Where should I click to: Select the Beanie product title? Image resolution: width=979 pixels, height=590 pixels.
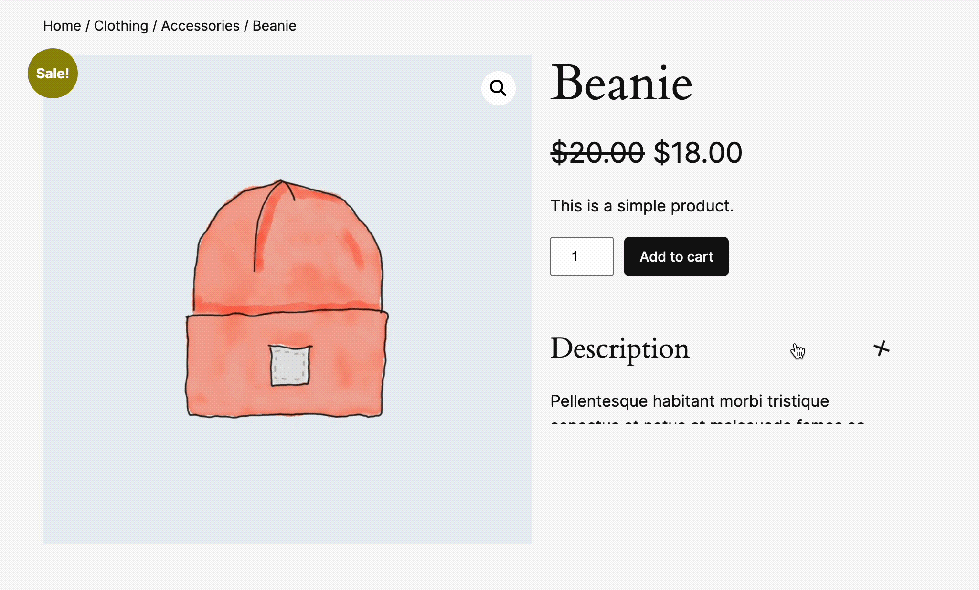tap(621, 83)
